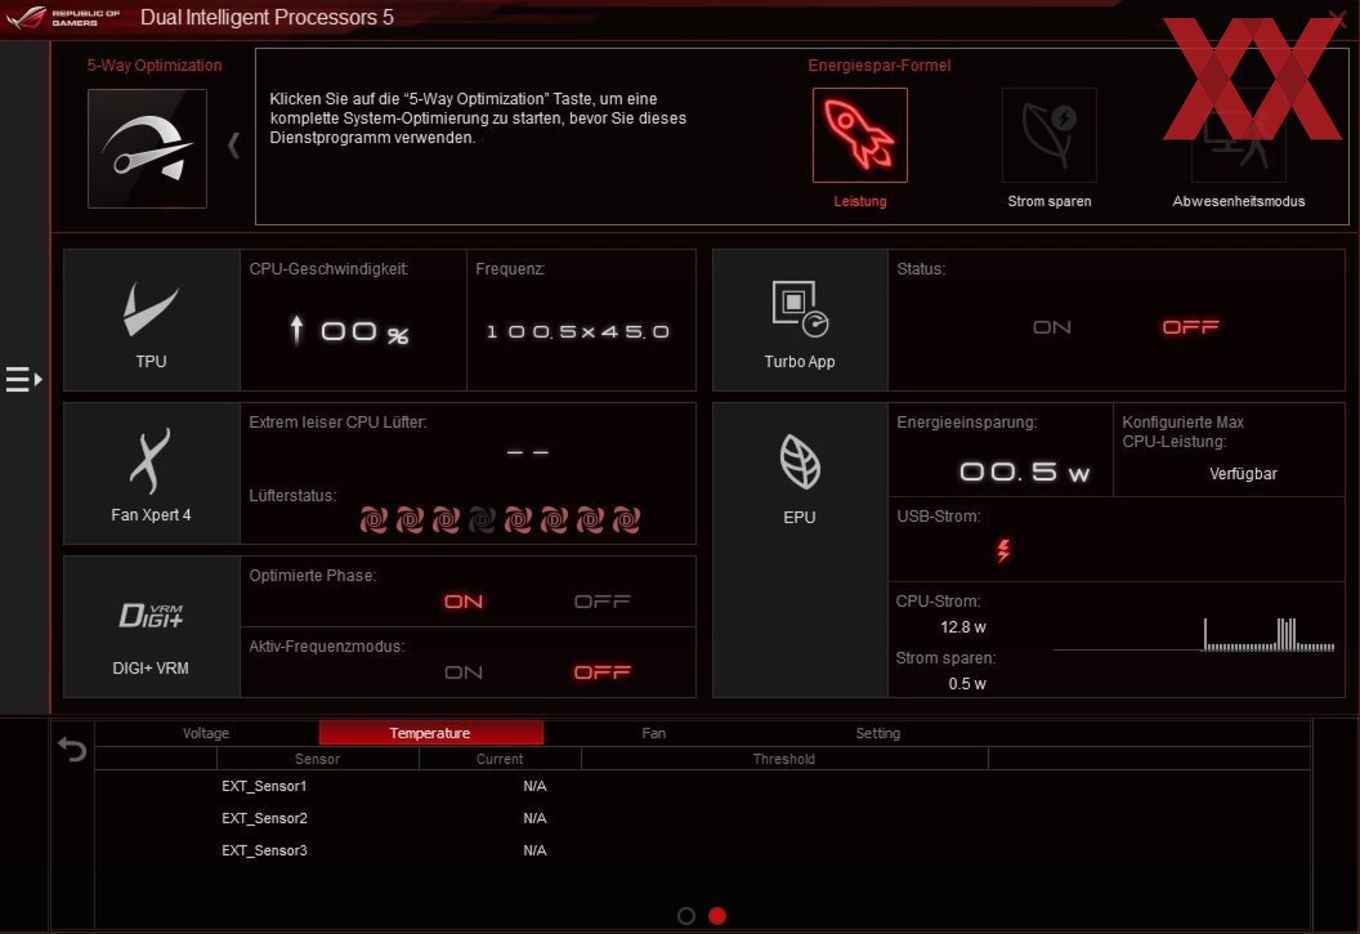Select the EXT_Sensor1 row
1360x934 pixels.
click(702, 786)
